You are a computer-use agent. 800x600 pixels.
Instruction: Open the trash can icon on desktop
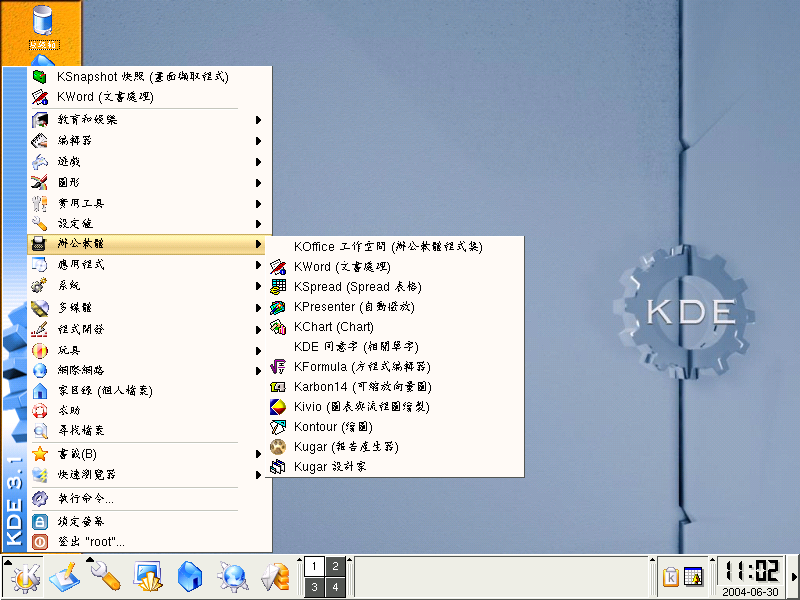coord(43,22)
